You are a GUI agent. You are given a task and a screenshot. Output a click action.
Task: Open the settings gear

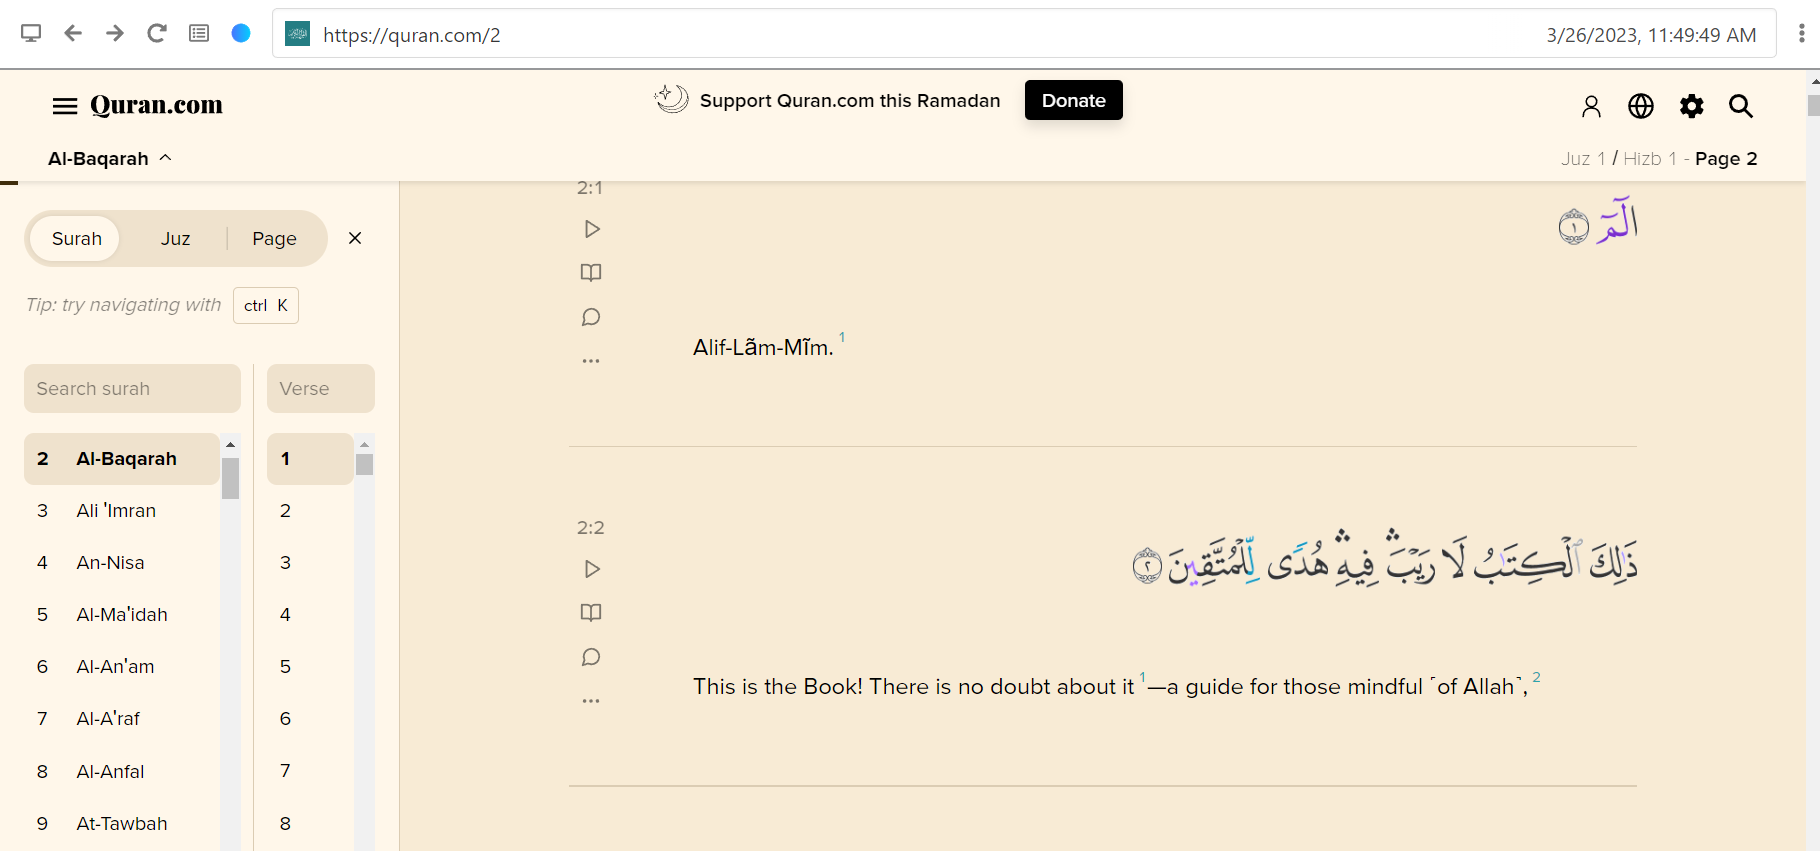coord(1691,106)
